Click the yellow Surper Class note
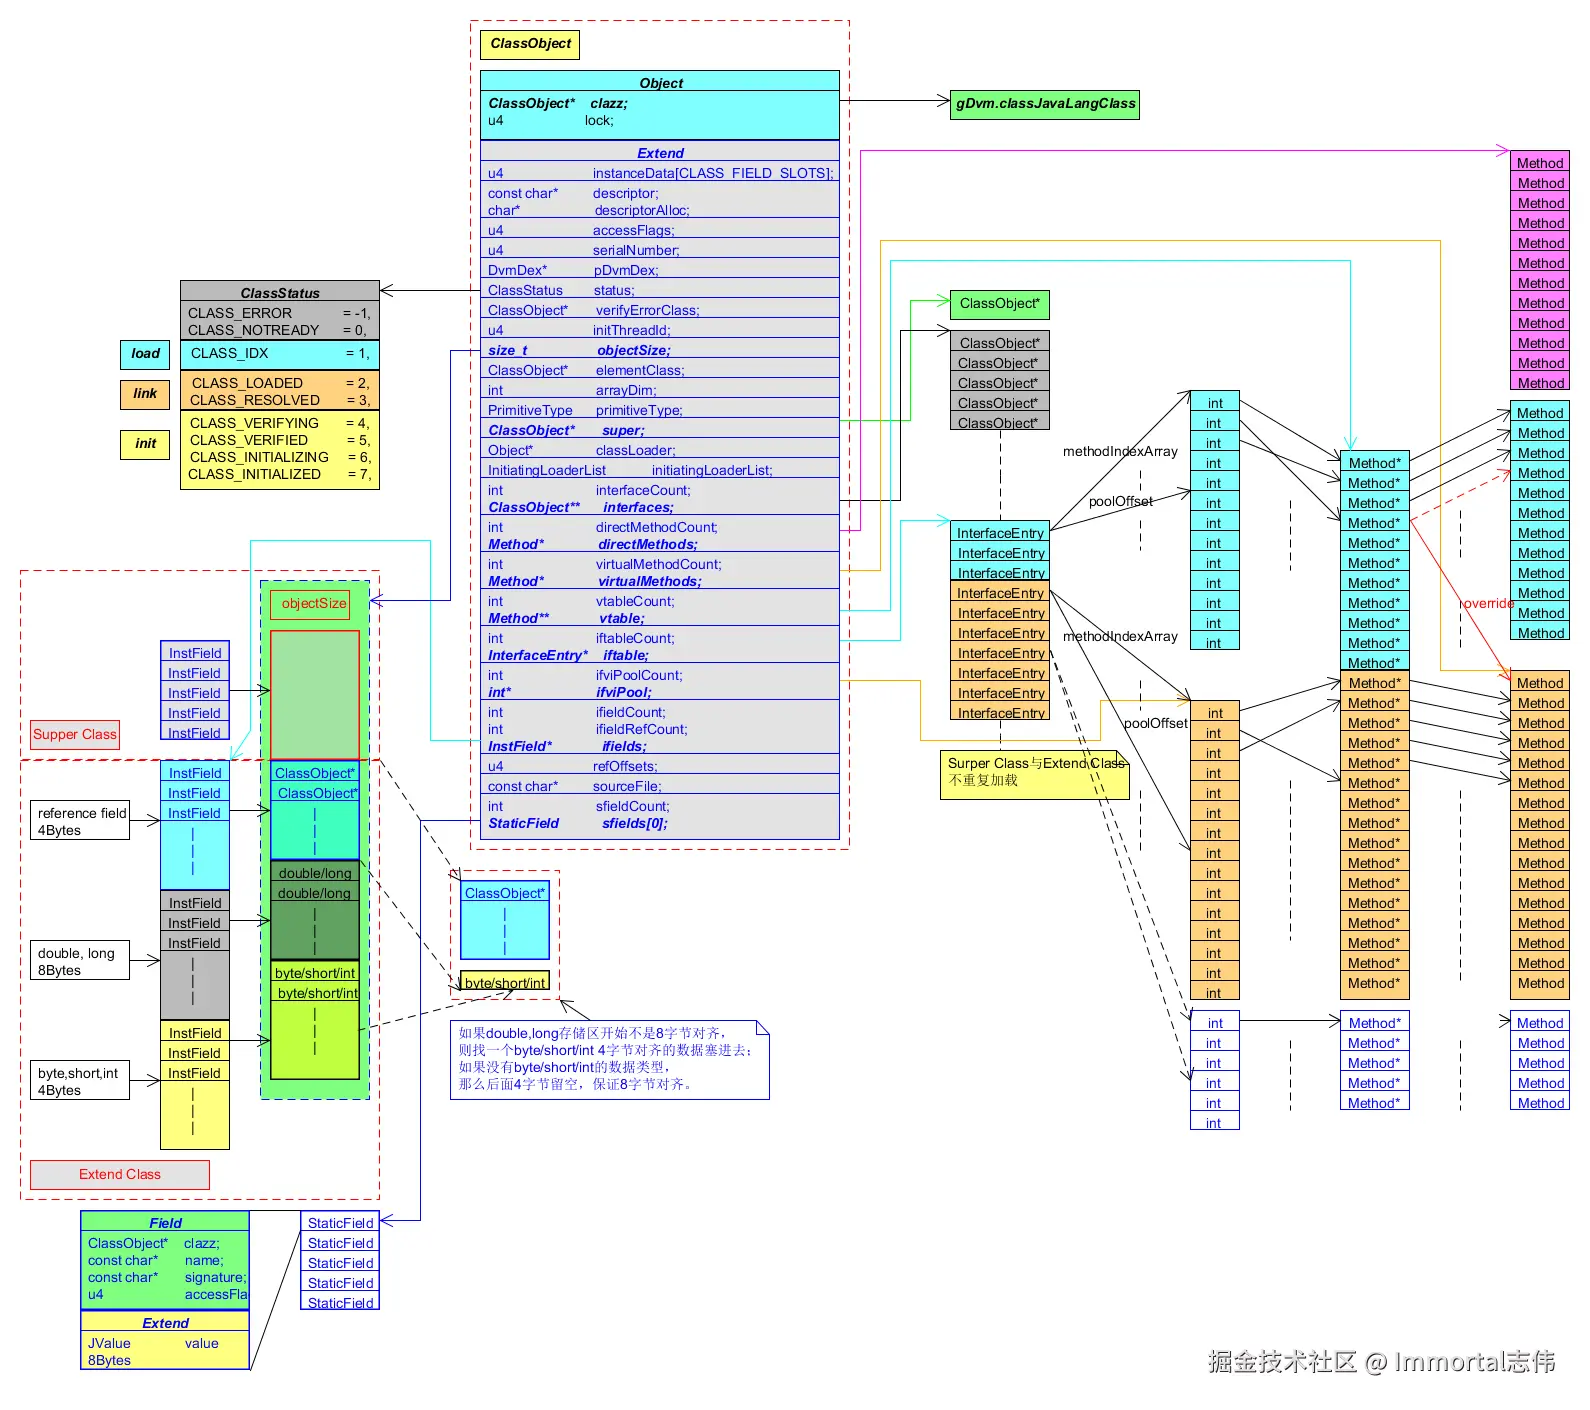Image resolution: width=1590 pixels, height=1410 pixels. [1034, 775]
